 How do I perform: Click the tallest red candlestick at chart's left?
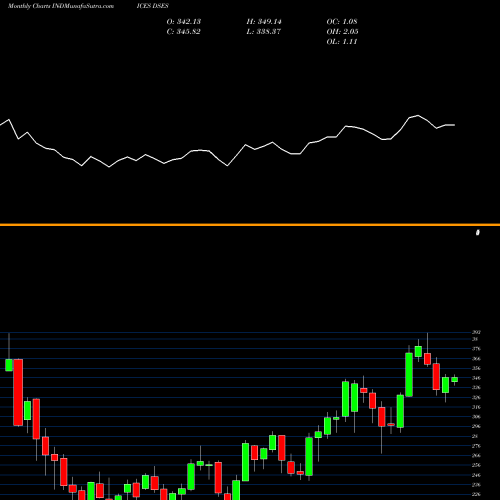coord(18,392)
